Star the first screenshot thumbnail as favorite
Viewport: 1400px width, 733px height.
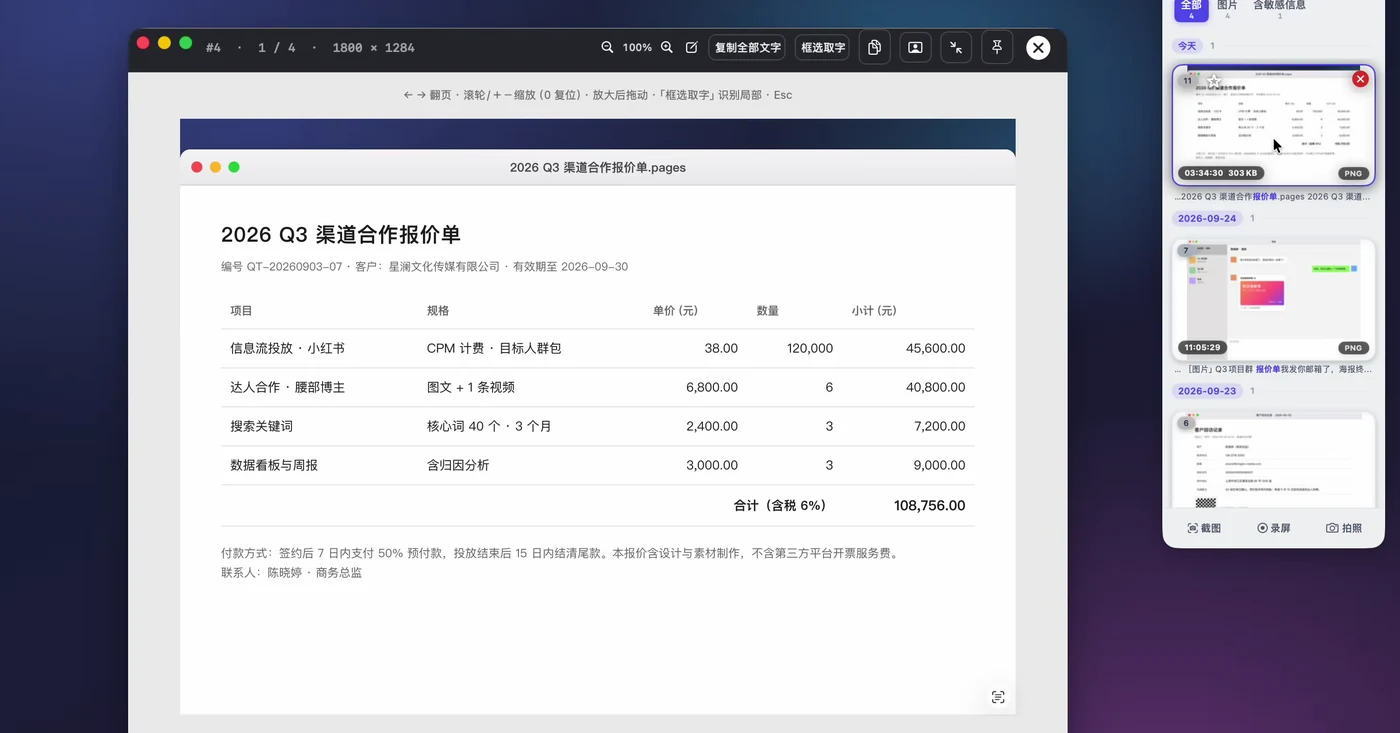click(x=1214, y=81)
